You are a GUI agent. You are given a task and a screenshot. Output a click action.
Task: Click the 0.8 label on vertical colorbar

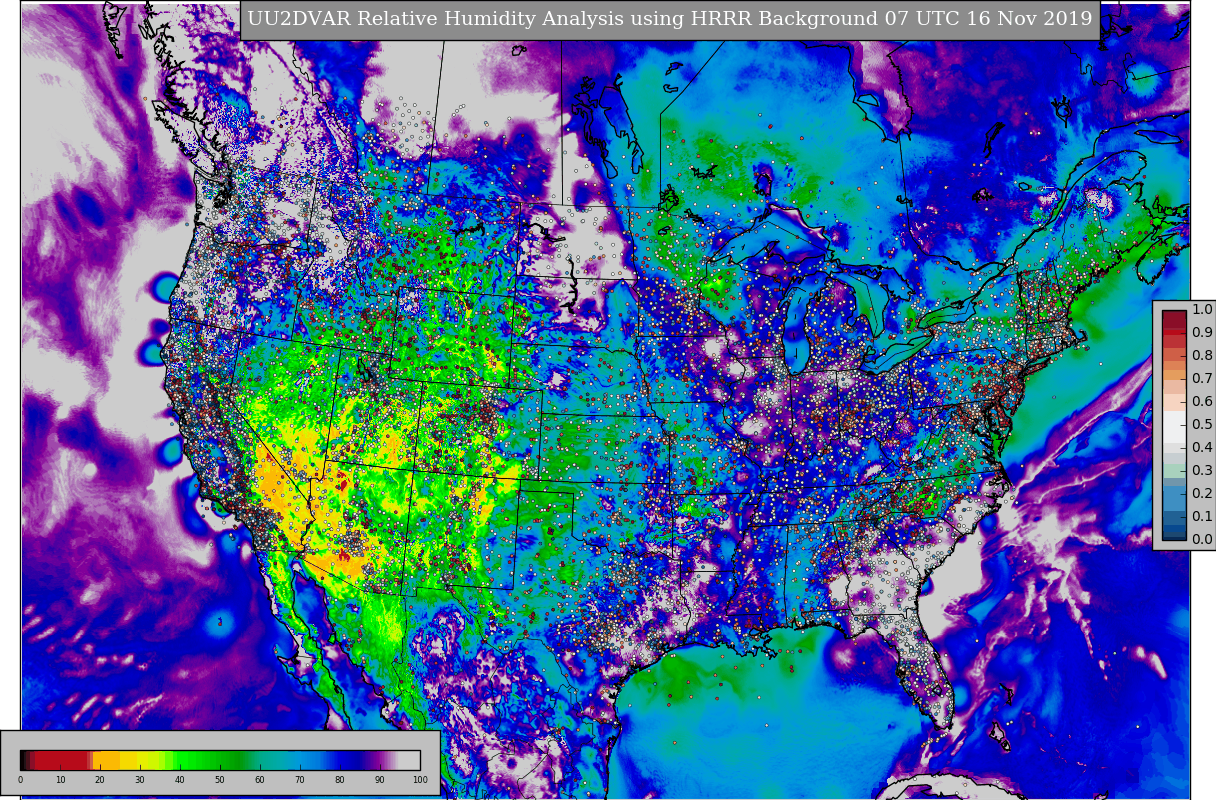coord(1202,355)
